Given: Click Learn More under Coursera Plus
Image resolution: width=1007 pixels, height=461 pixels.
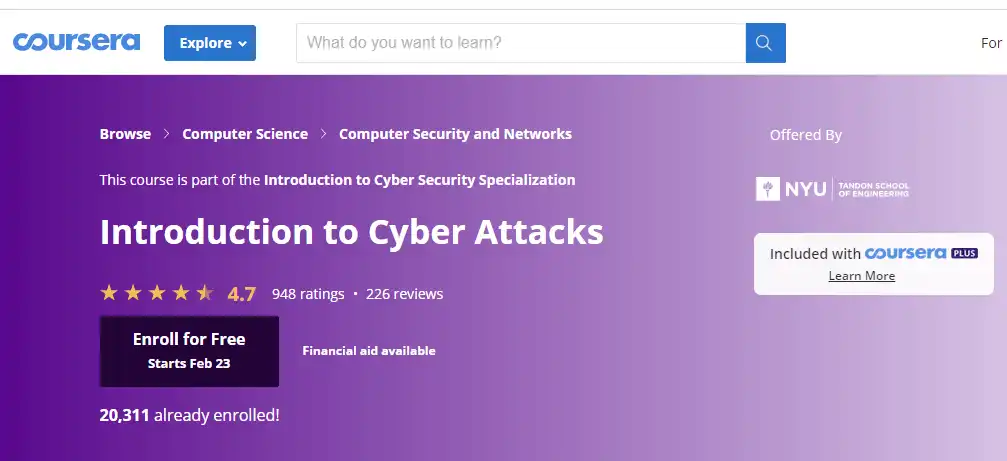Looking at the screenshot, I should point(861,275).
